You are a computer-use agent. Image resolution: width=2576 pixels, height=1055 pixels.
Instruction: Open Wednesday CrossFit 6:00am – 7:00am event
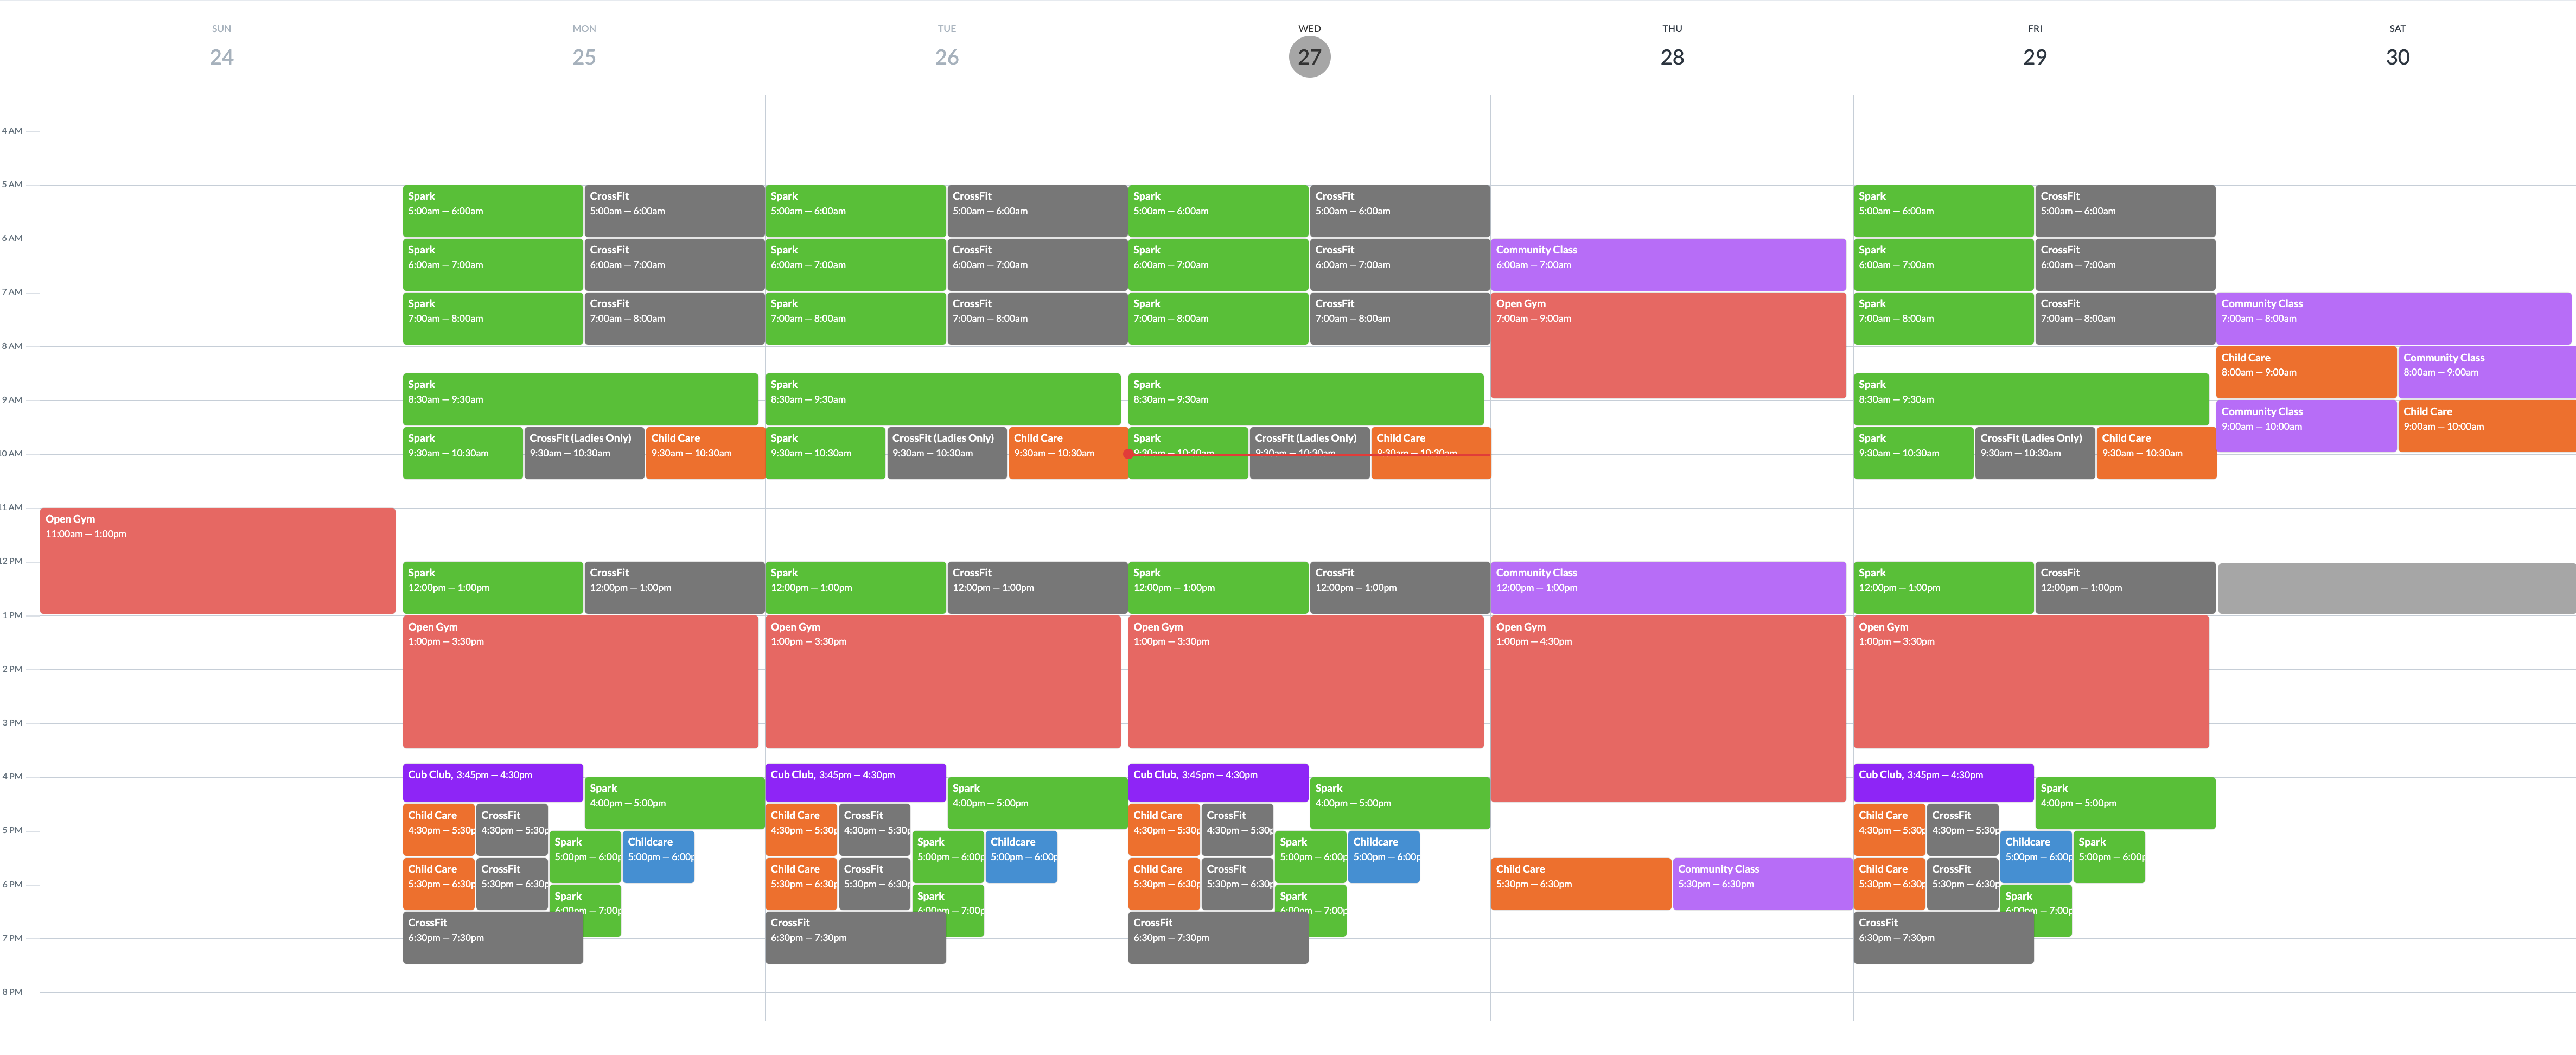click(1400, 265)
